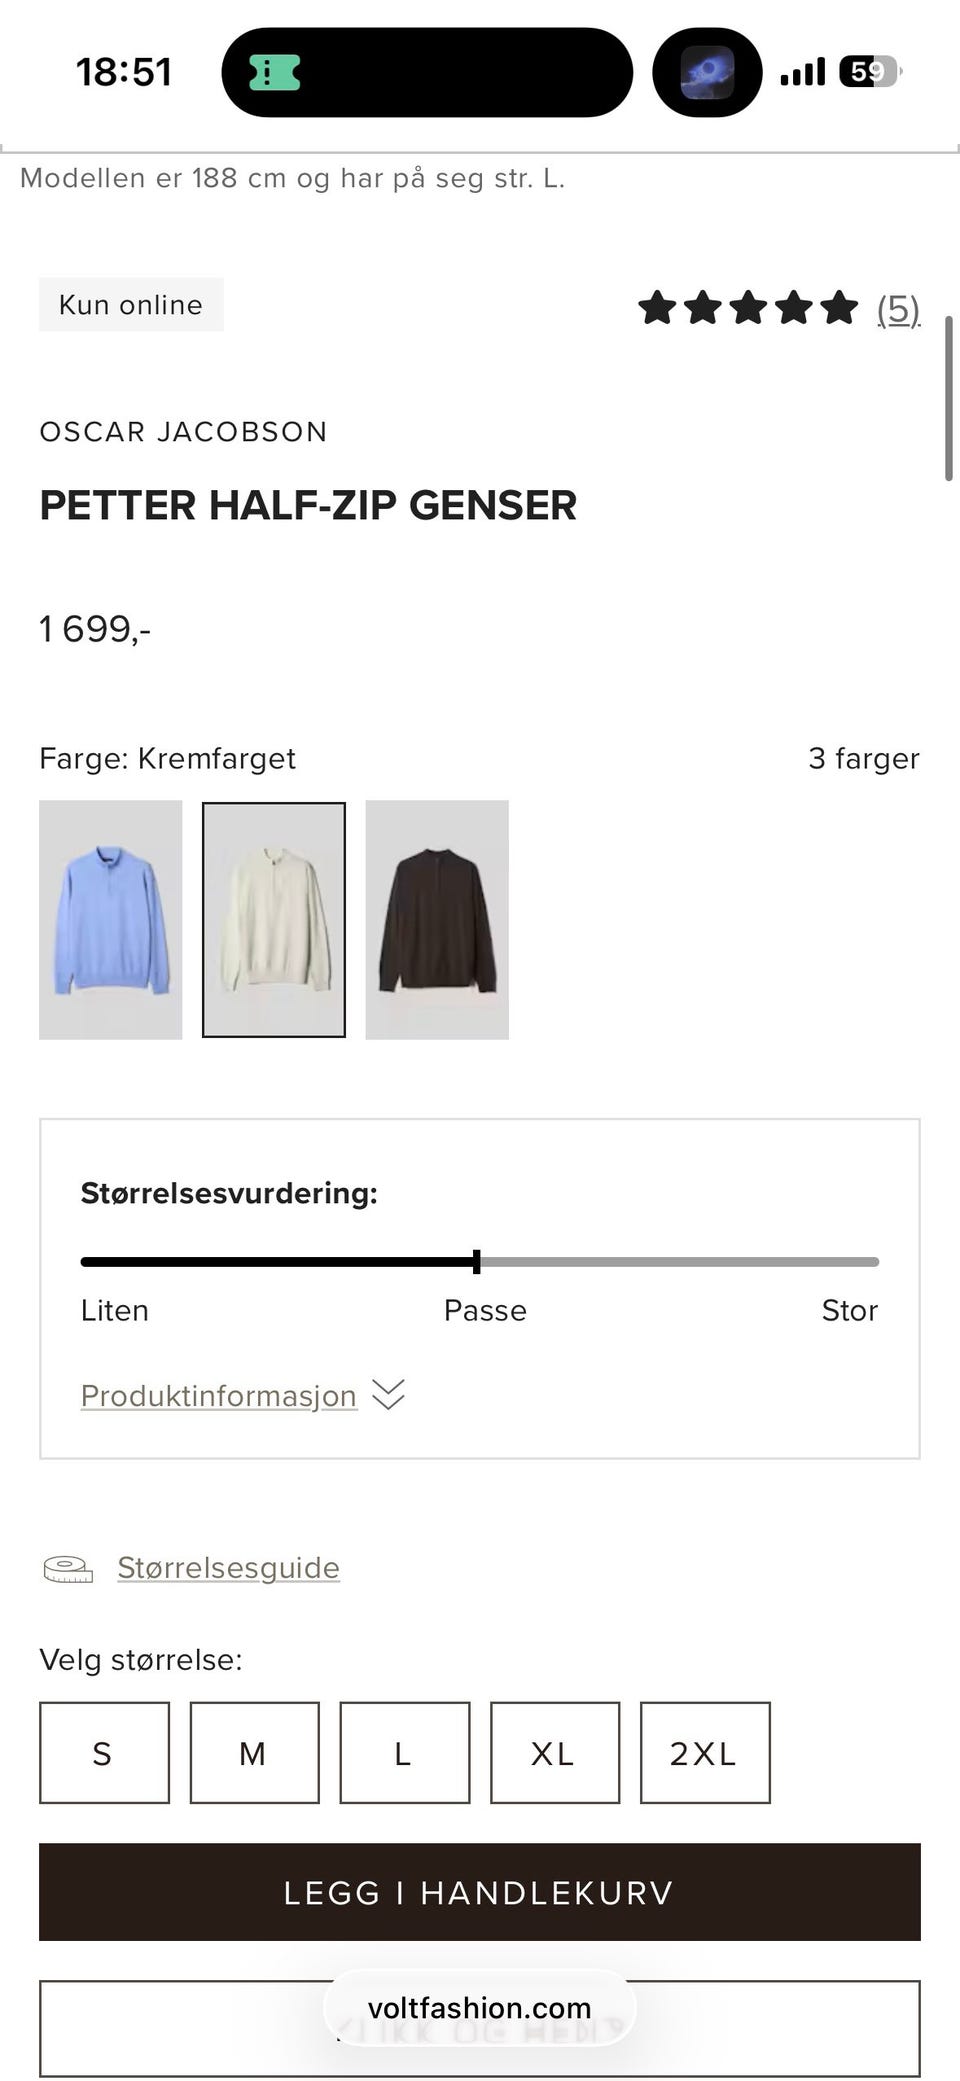Pick size 2XL

705,1753
